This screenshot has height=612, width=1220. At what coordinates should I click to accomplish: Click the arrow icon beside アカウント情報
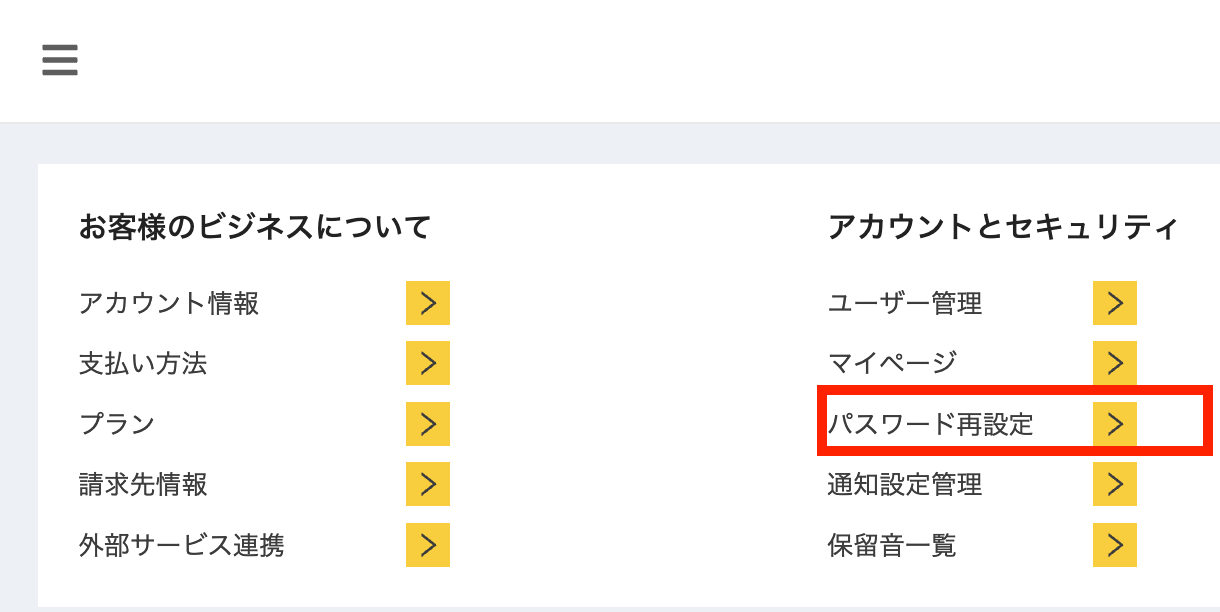click(x=428, y=303)
